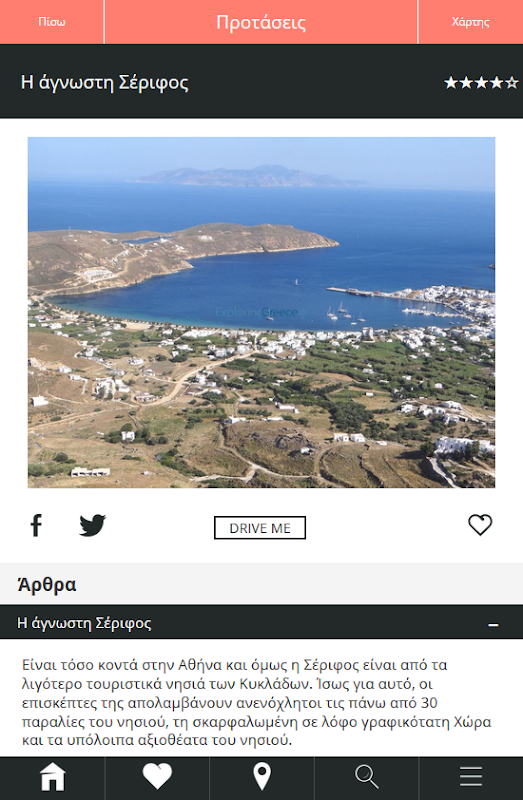This screenshot has width=523, height=800.
Task: Click the DRIVE ME button
Action: click(x=260, y=528)
